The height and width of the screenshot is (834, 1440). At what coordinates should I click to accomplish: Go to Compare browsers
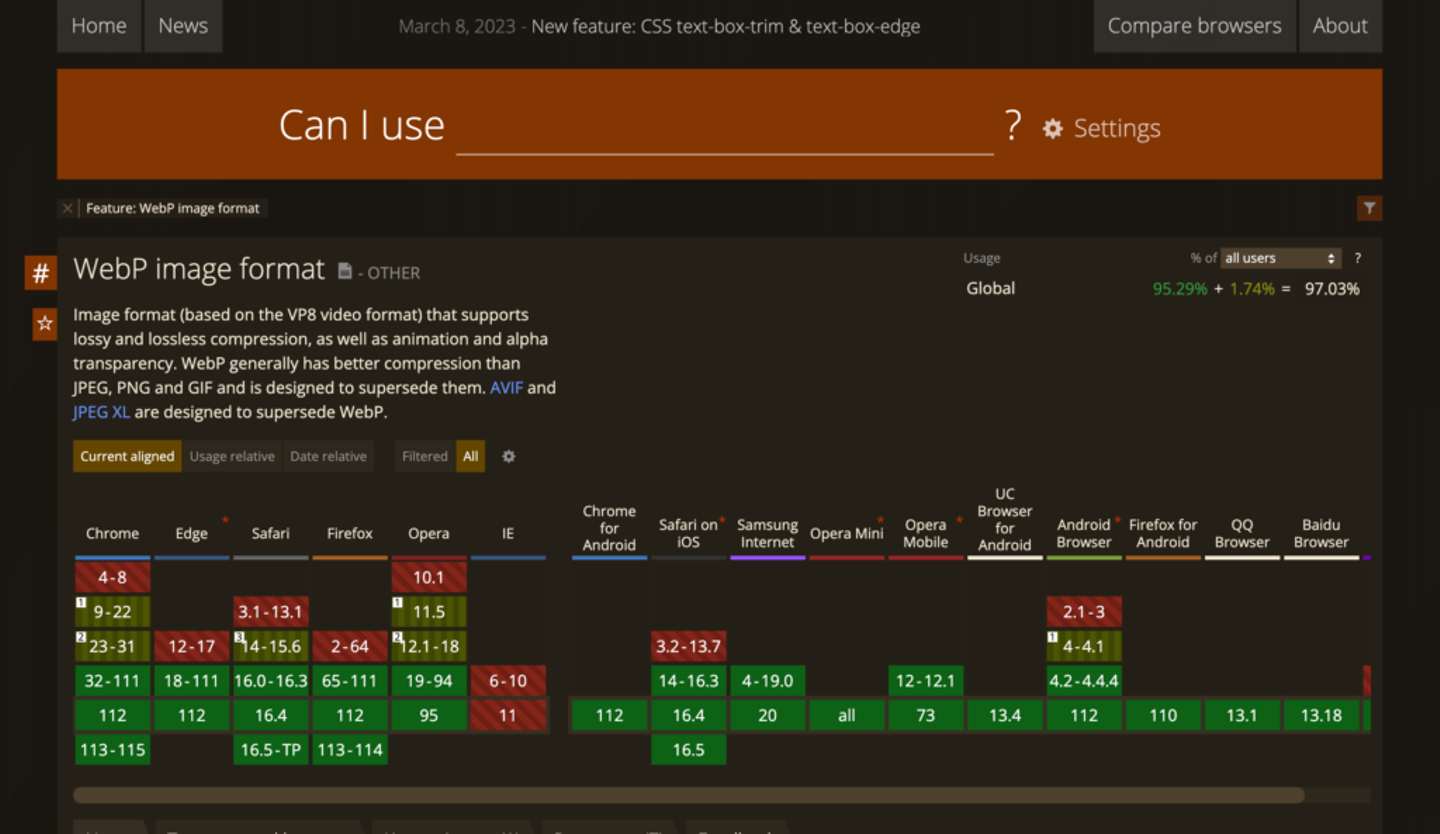click(x=1194, y=26)
